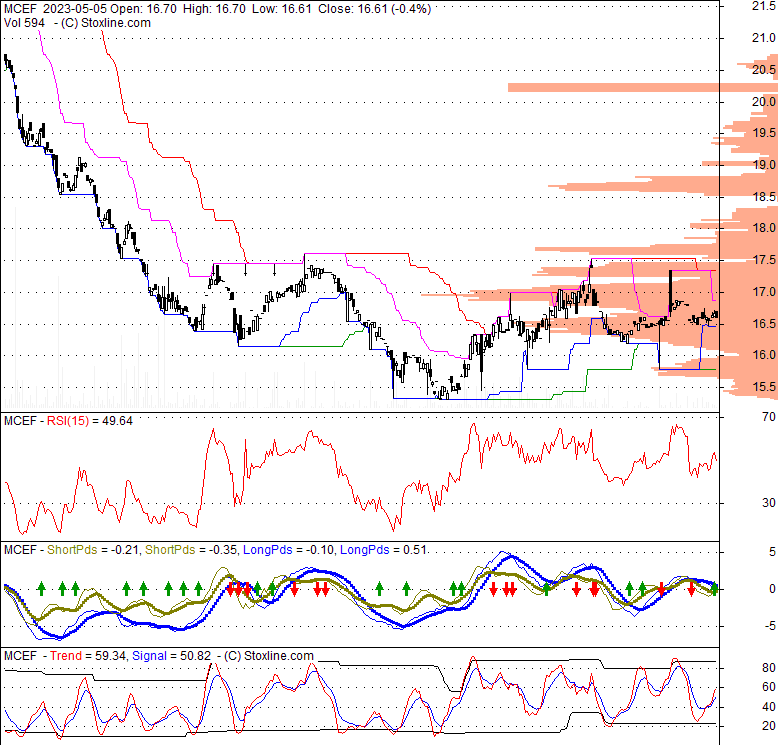Viewport: 780px width, 745px height.
Task: Click the 17.0 price axis label
Action: [x=764, y=291]
